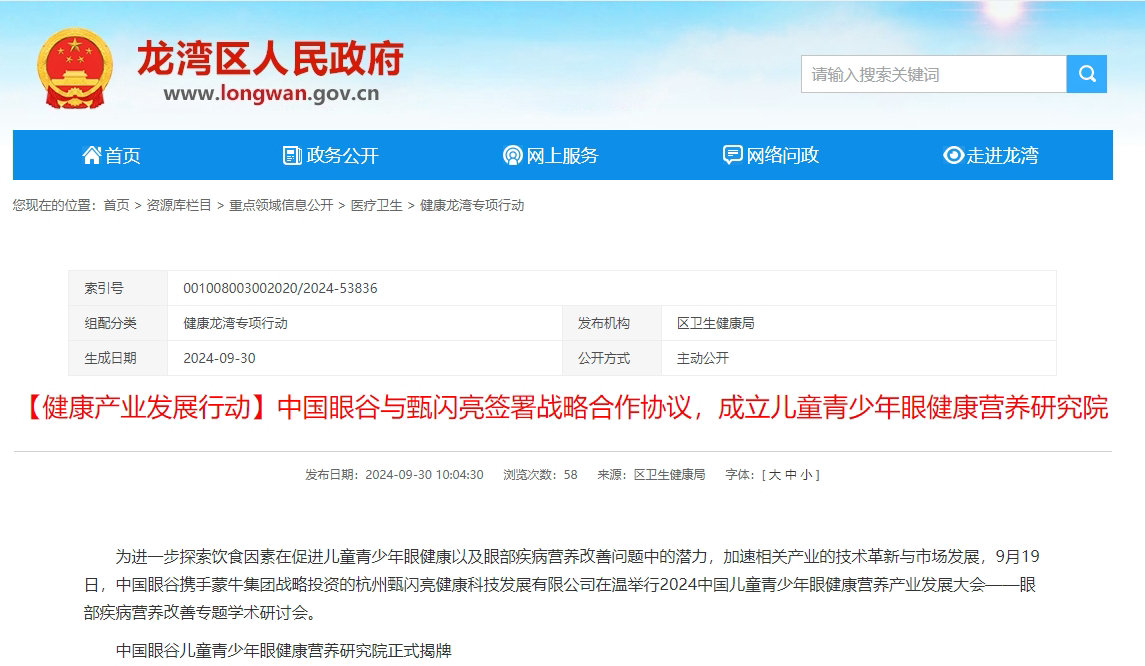The width and height of the screenshot is (1145, 666).
Task: Click the 发布机构 label cell
Action: tap(612, 324)
